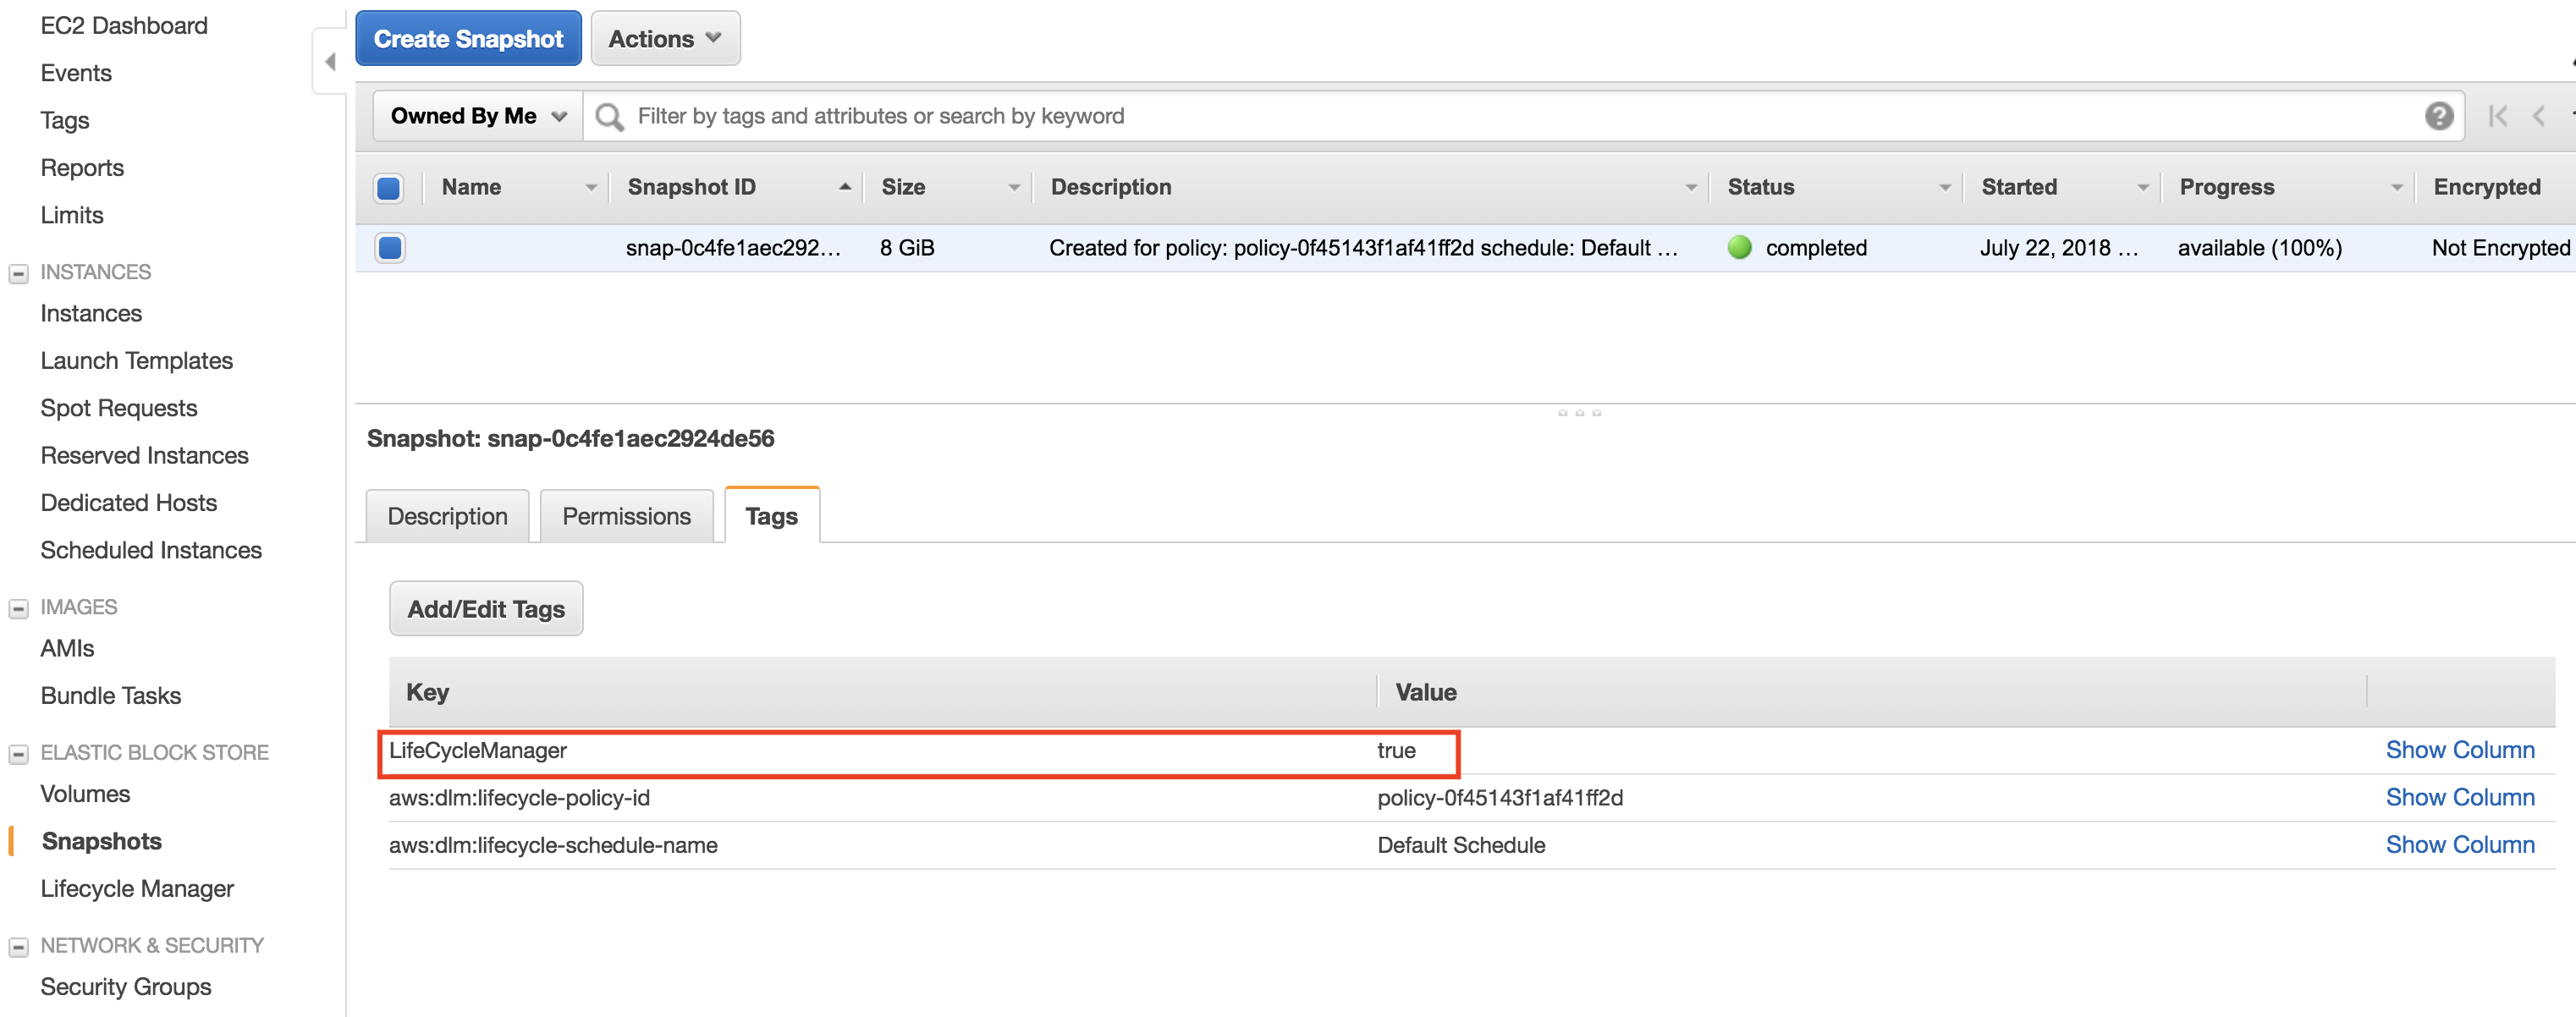This screenshot has height=1017, width=2576.
Task: Collapse the INSTANCES section icon
Action: (x=18, y=273)
